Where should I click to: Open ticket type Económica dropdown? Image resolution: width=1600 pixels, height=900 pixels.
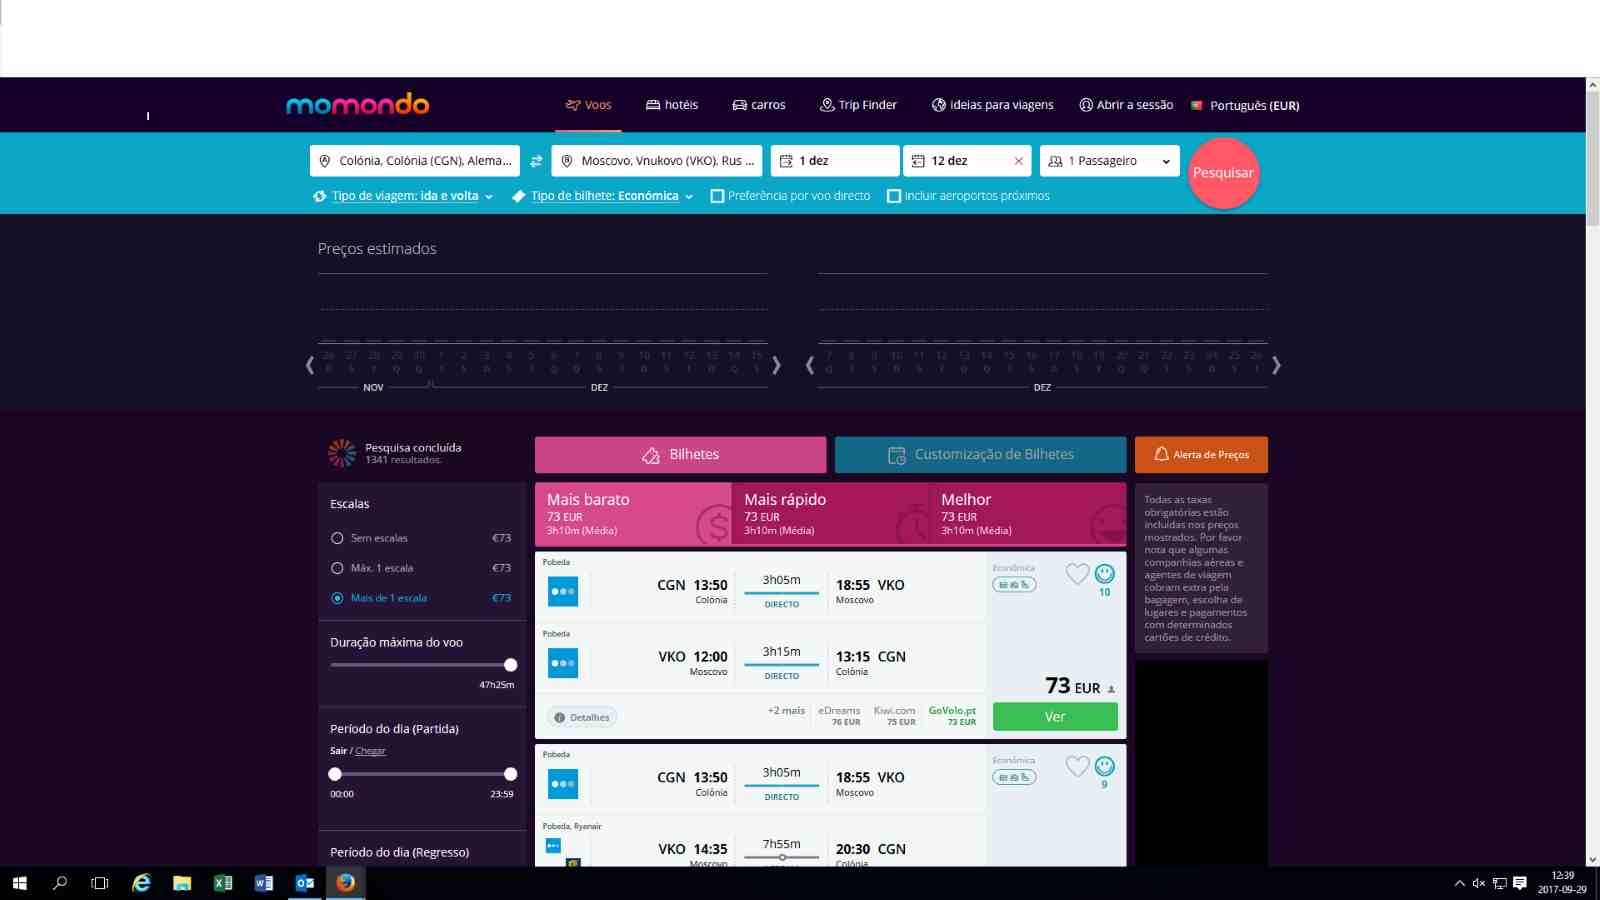coord(603,196)
